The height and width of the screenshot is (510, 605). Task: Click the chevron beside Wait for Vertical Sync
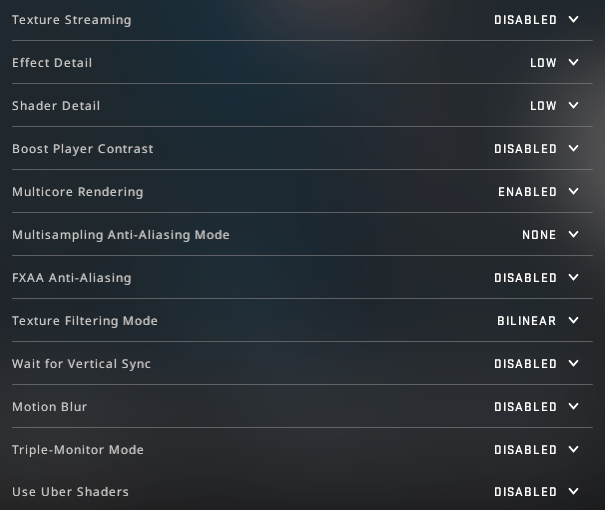[573, 364]
